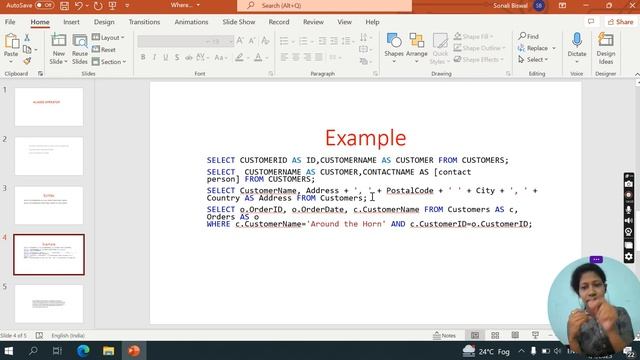Click the recorder settings gear icon
640x360 pixels.
629,256
